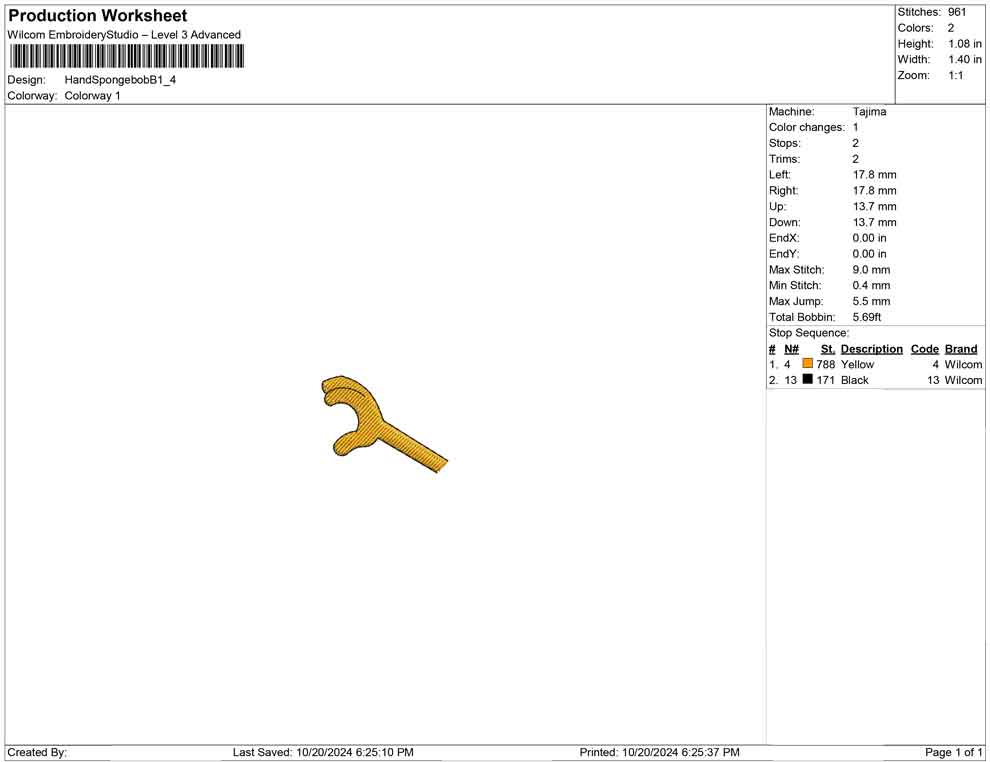990x762 pixels.
Task: Click the 'Wilcom EmbroideryStudio – Level 3 Advanced' subtitle
Action: pos(124,35)
